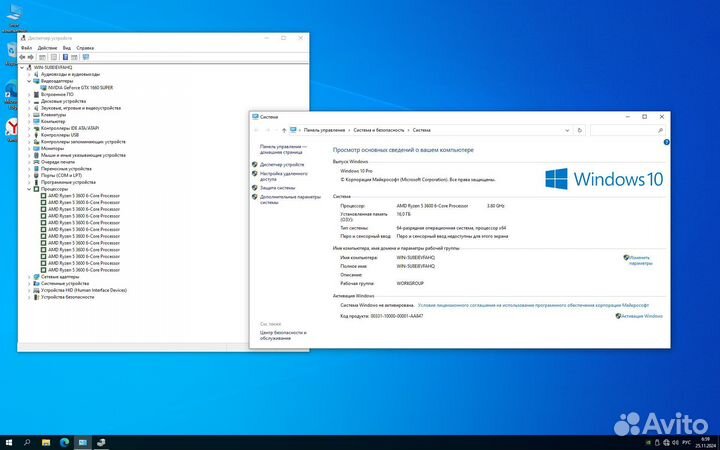Open Вид menu in Device Manager

point(67,48)
